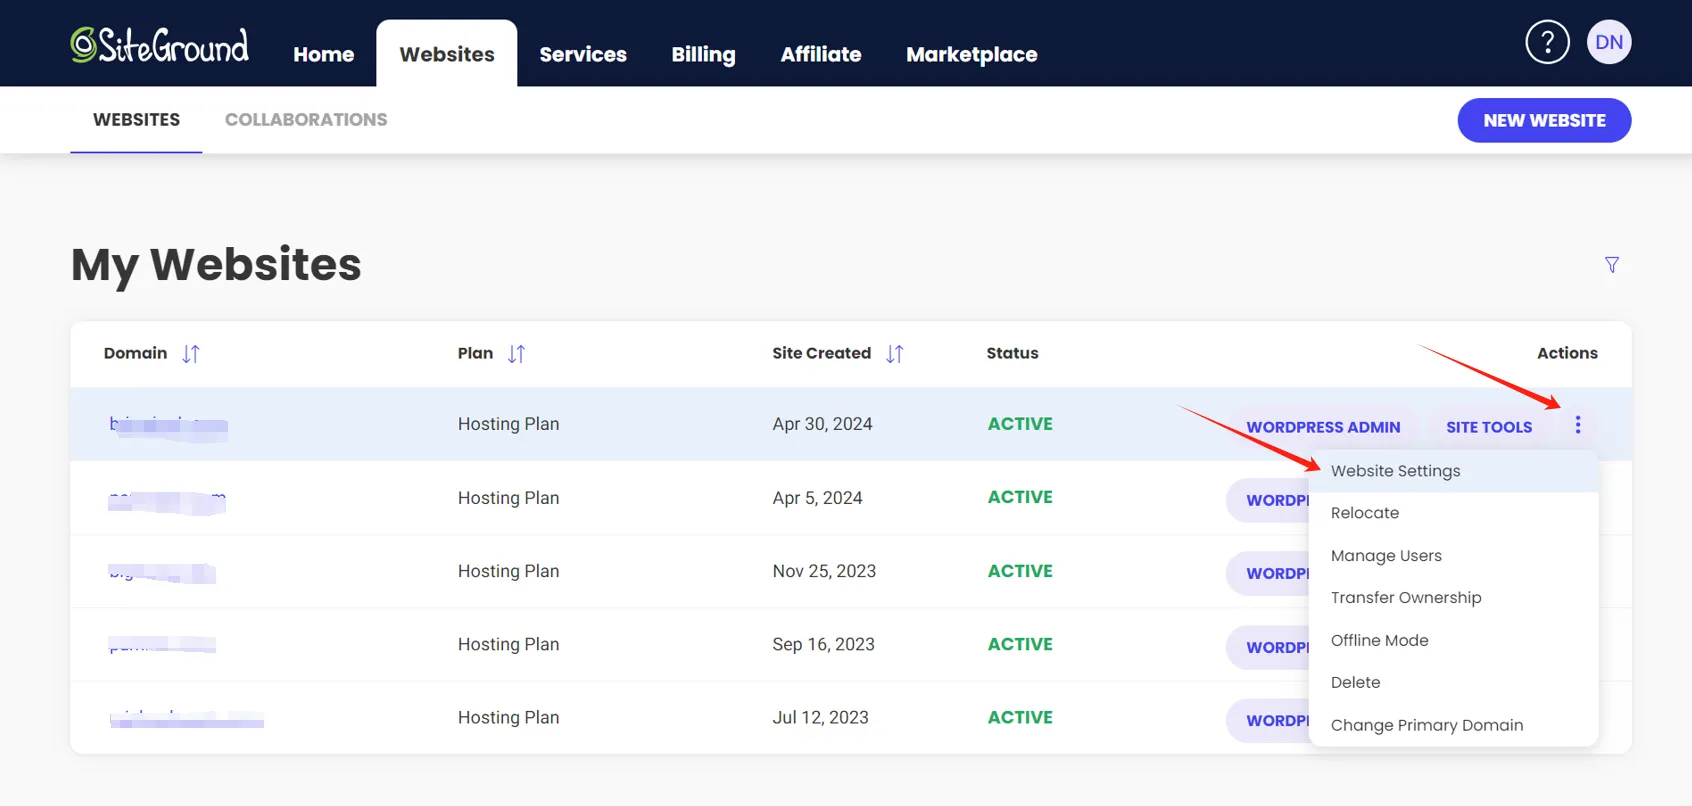Choose Offline Mode from the menu
Image resolution: width=1692 pixels, height=806 pixels.
(1453, 640)
